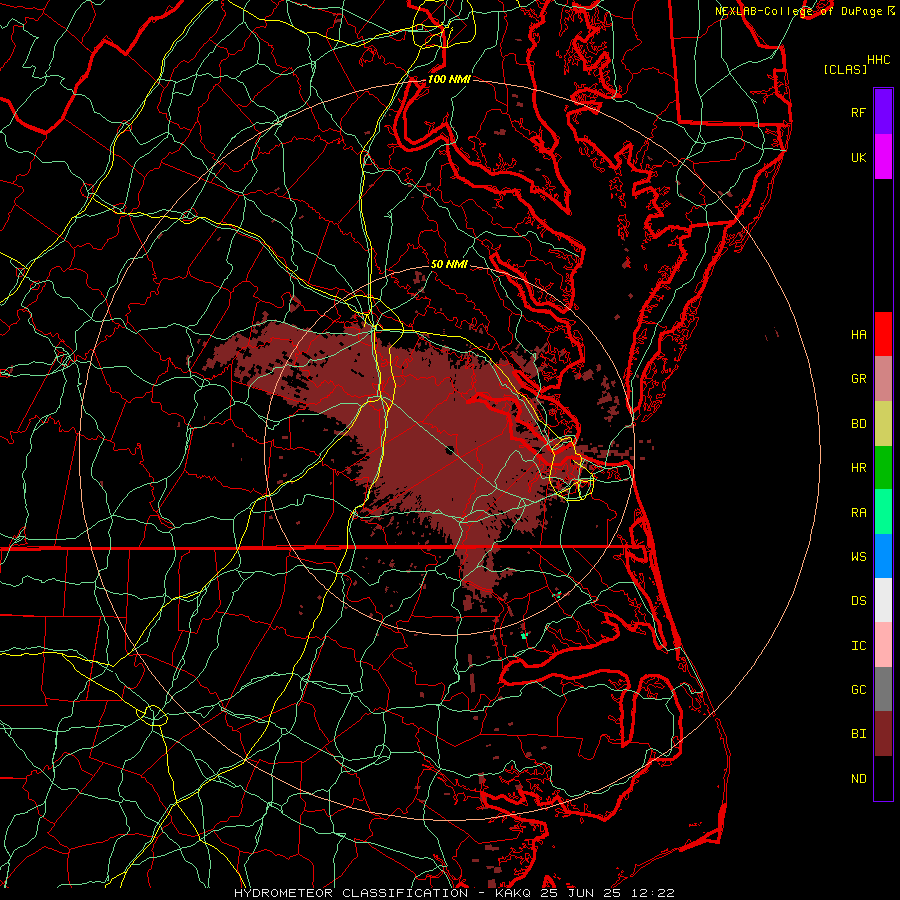Click the DS white legend swatch
Viewport: 900px width, 900px height.
(x=883, y=600)
